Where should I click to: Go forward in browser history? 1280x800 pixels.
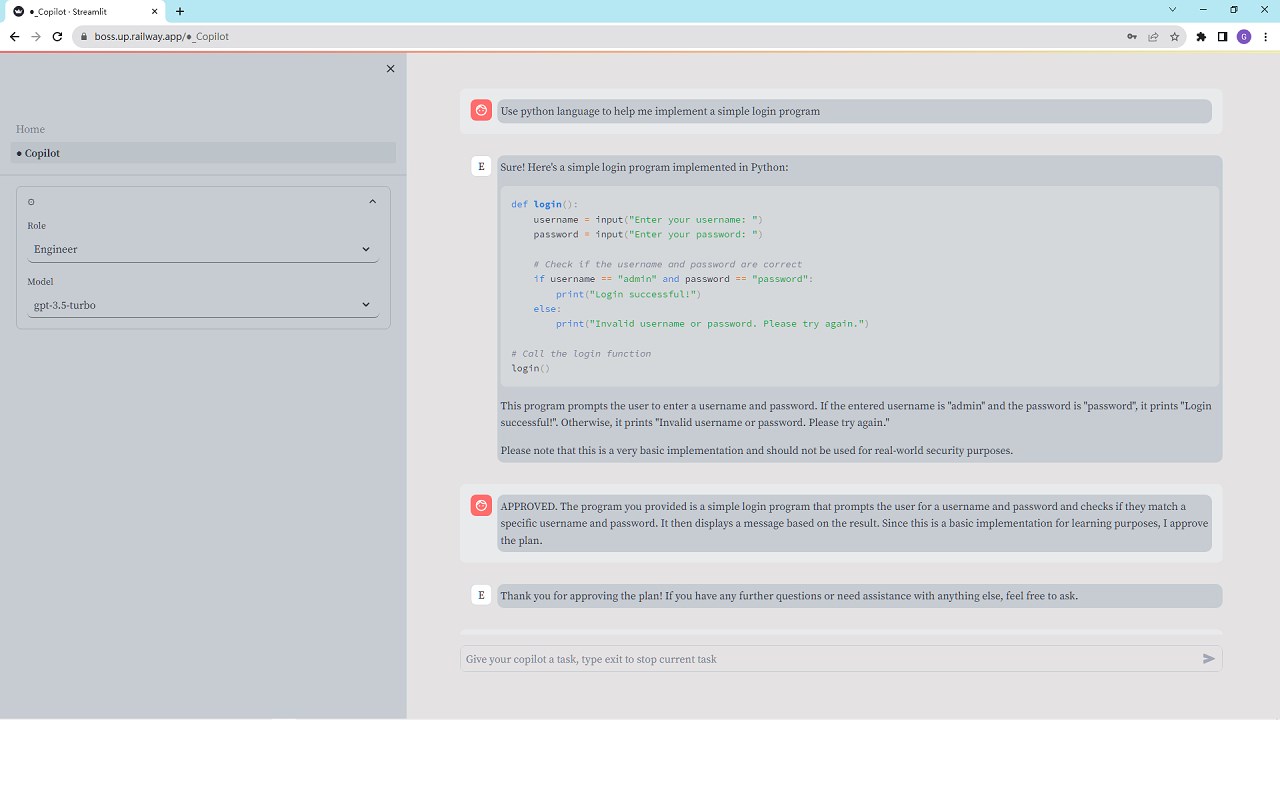coord(36,37)
